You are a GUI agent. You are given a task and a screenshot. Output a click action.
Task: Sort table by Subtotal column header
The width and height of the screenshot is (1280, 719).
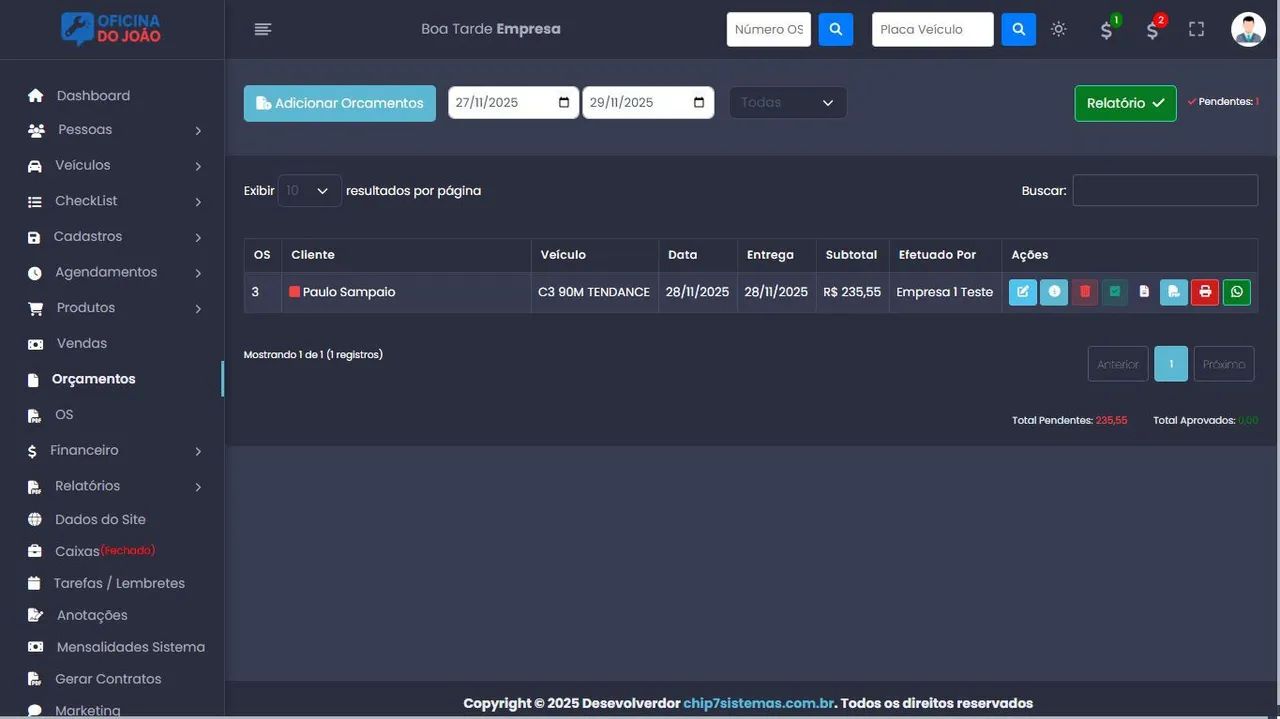pyautogui.click(x=852, y=255)
